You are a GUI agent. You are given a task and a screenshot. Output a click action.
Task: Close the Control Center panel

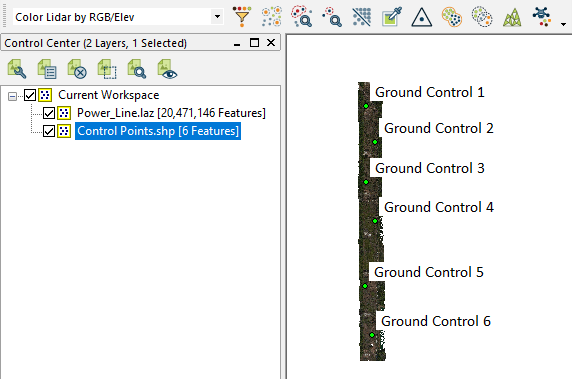pyautogui.click(x=271, y=43)
